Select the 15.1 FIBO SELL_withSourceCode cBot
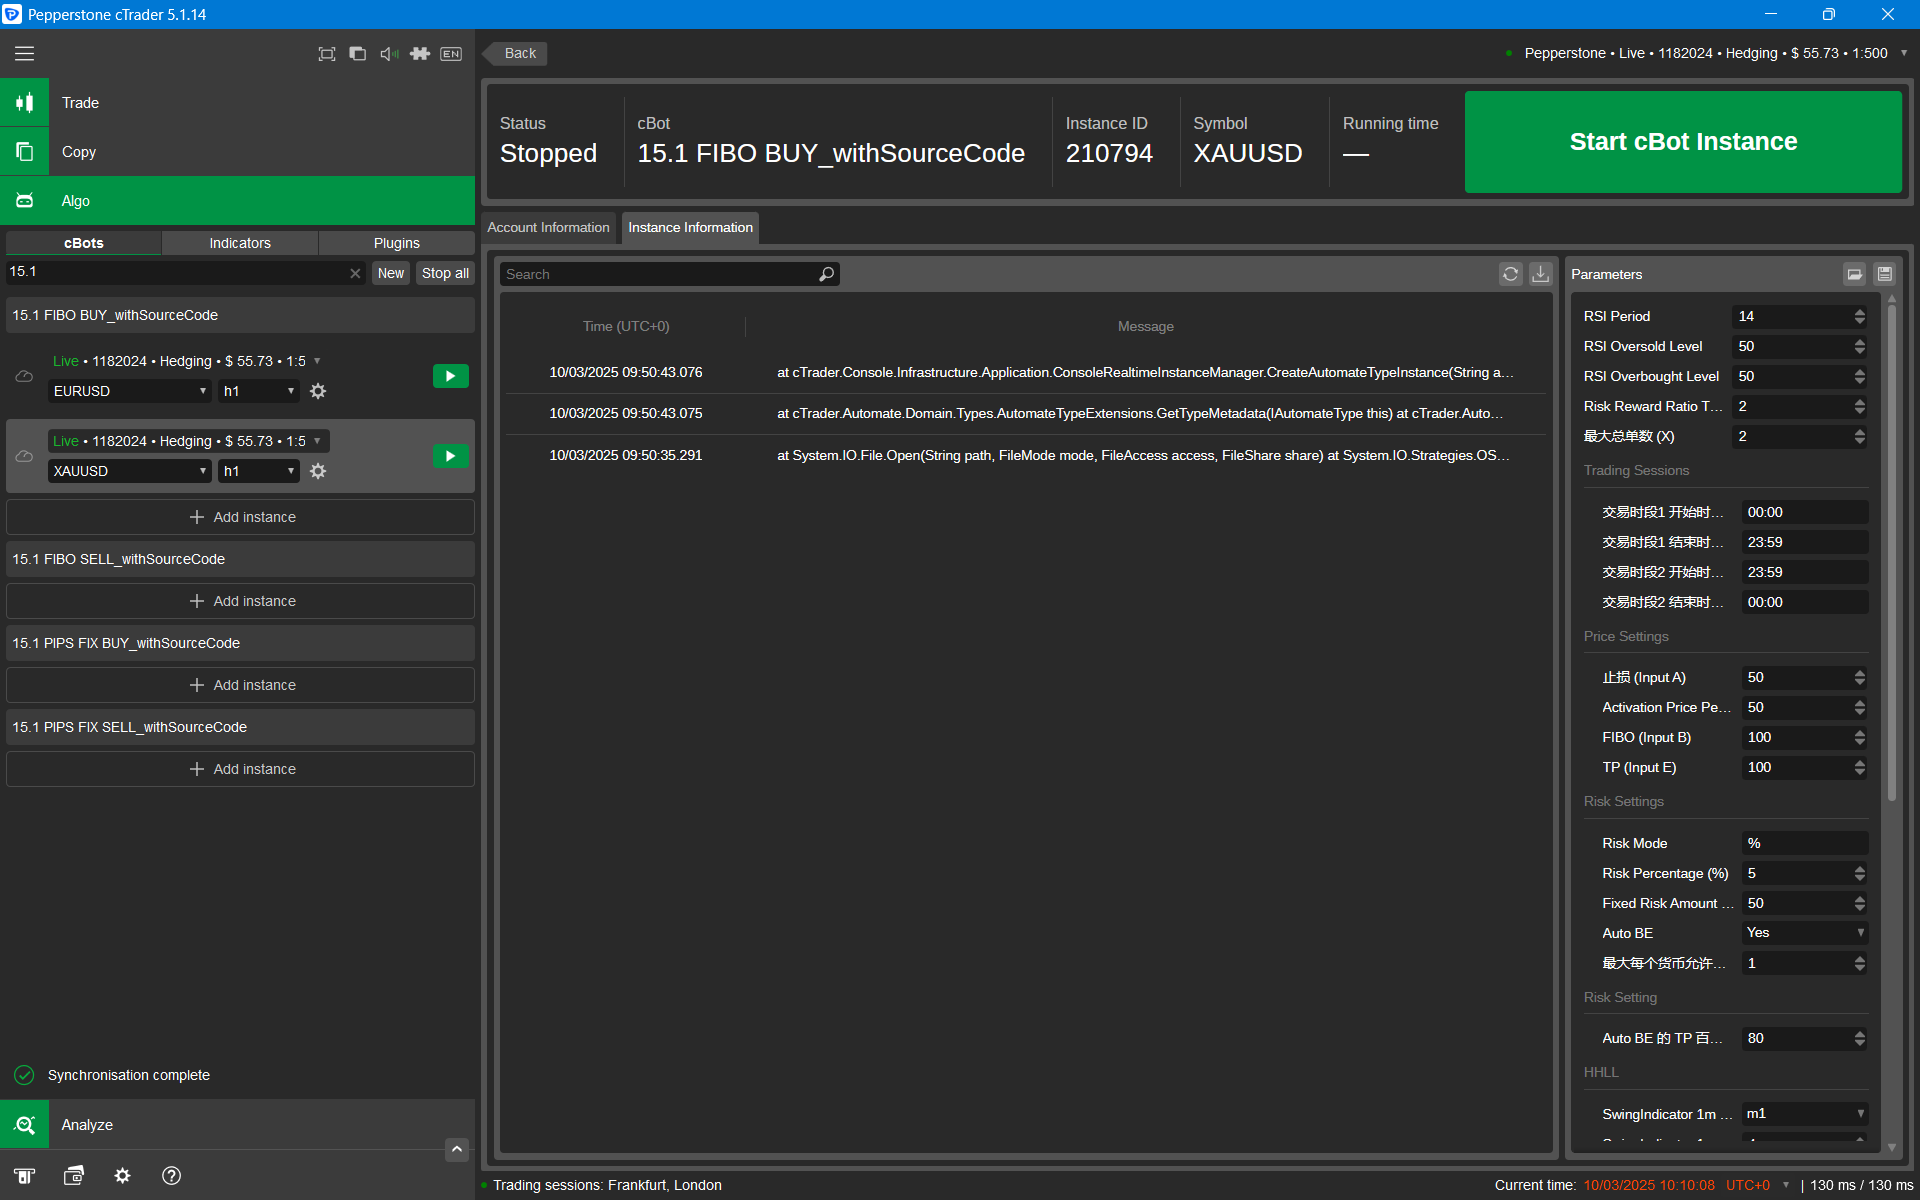1920x1200 pixels. click(240, 559)
